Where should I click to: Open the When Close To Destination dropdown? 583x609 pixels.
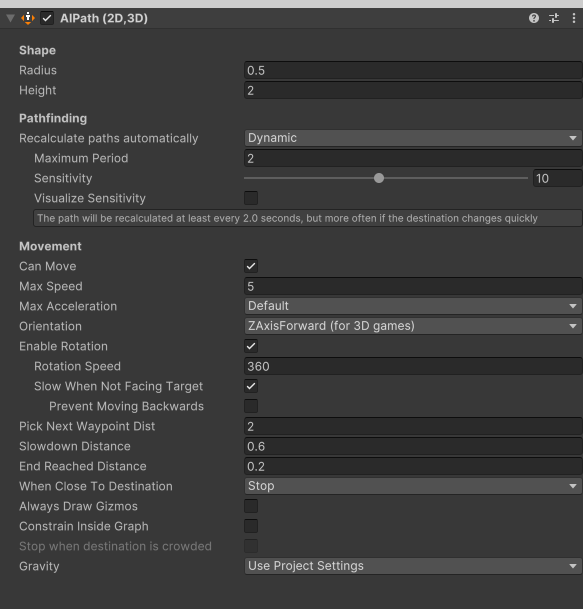click(x=413, y=486)
